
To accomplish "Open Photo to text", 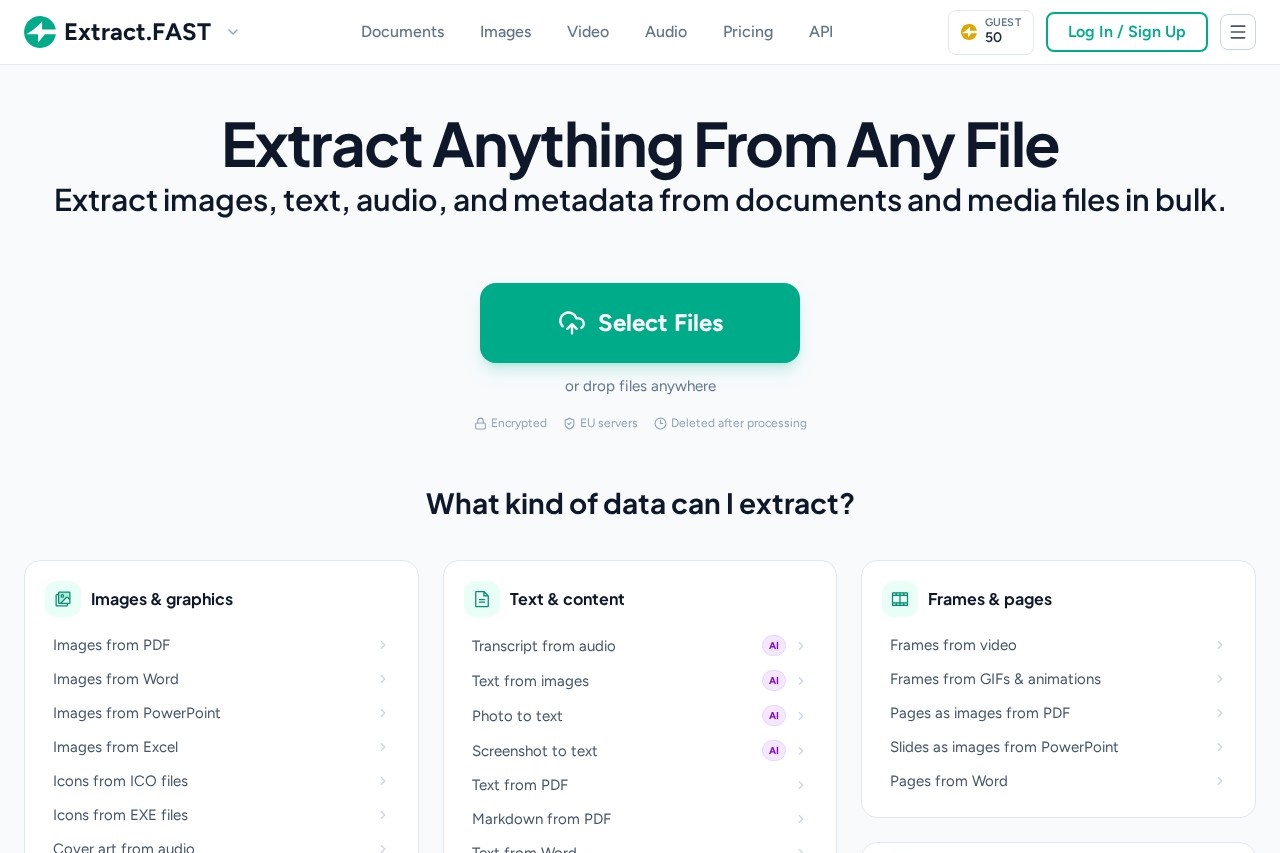I will (x=640, y=716).
